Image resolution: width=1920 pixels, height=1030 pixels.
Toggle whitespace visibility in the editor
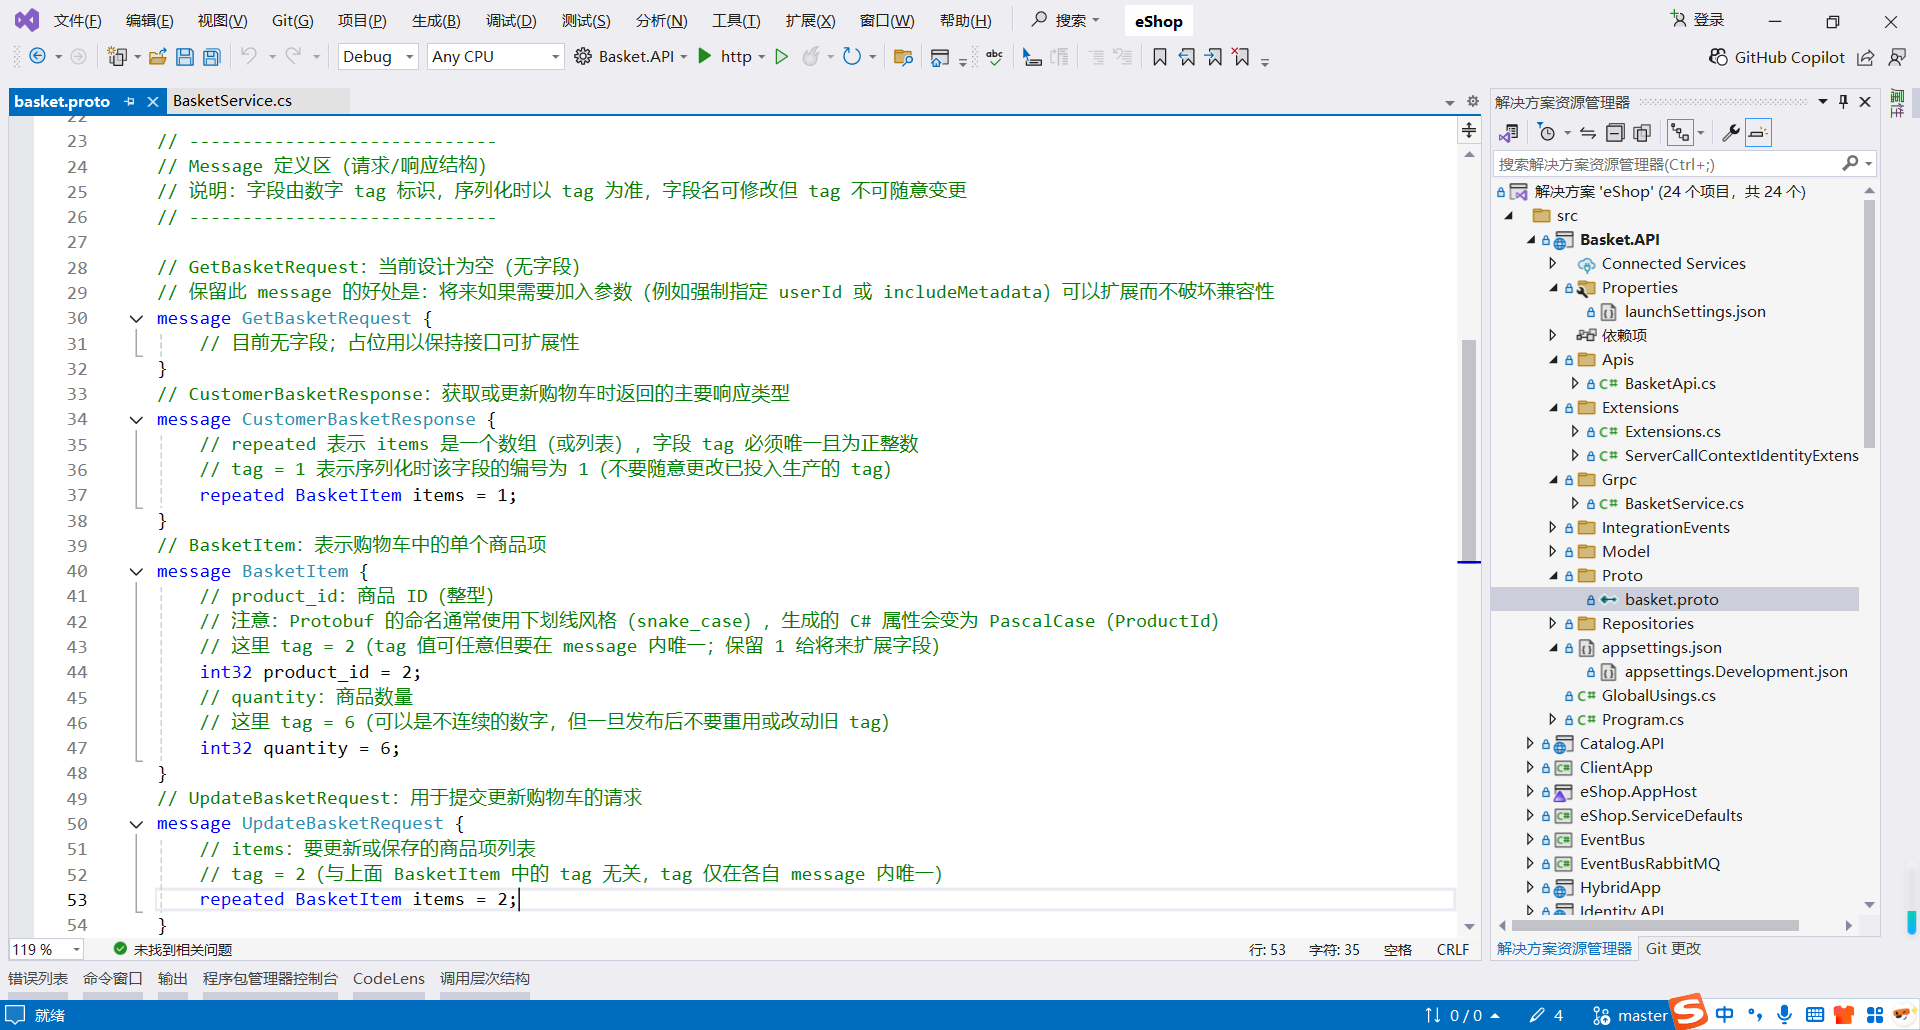975,57
